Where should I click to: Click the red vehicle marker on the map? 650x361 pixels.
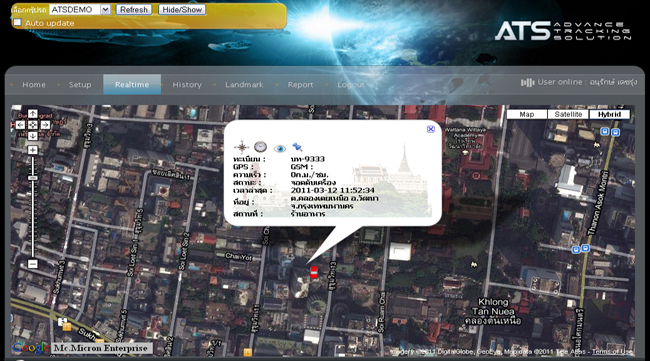tap(314, 272)
